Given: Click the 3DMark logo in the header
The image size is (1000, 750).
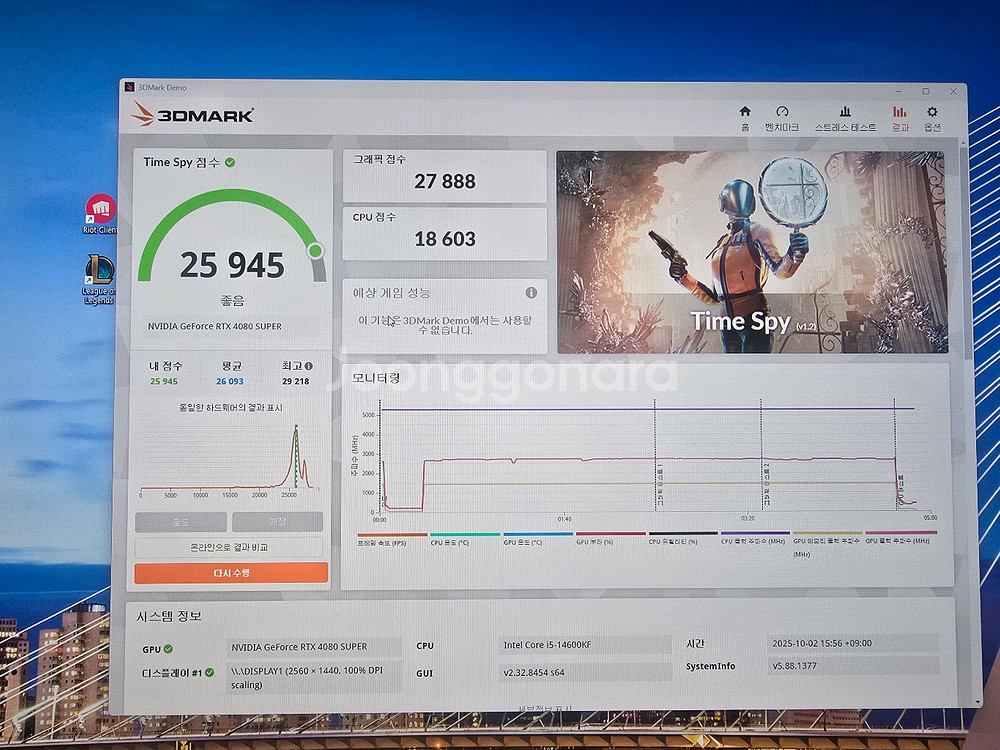Looking at the screenshot, I should pyautogui.click(x=193, y=115).
